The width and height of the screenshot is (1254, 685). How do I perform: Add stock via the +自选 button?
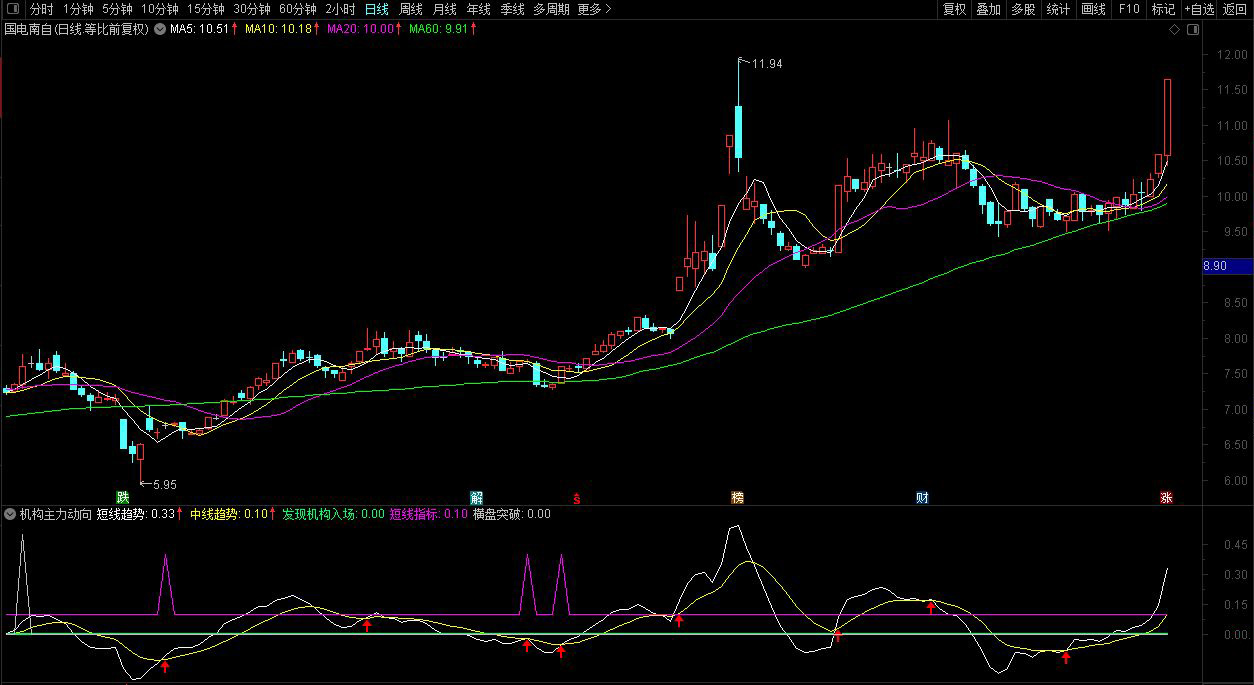[x=1199, y=9]
